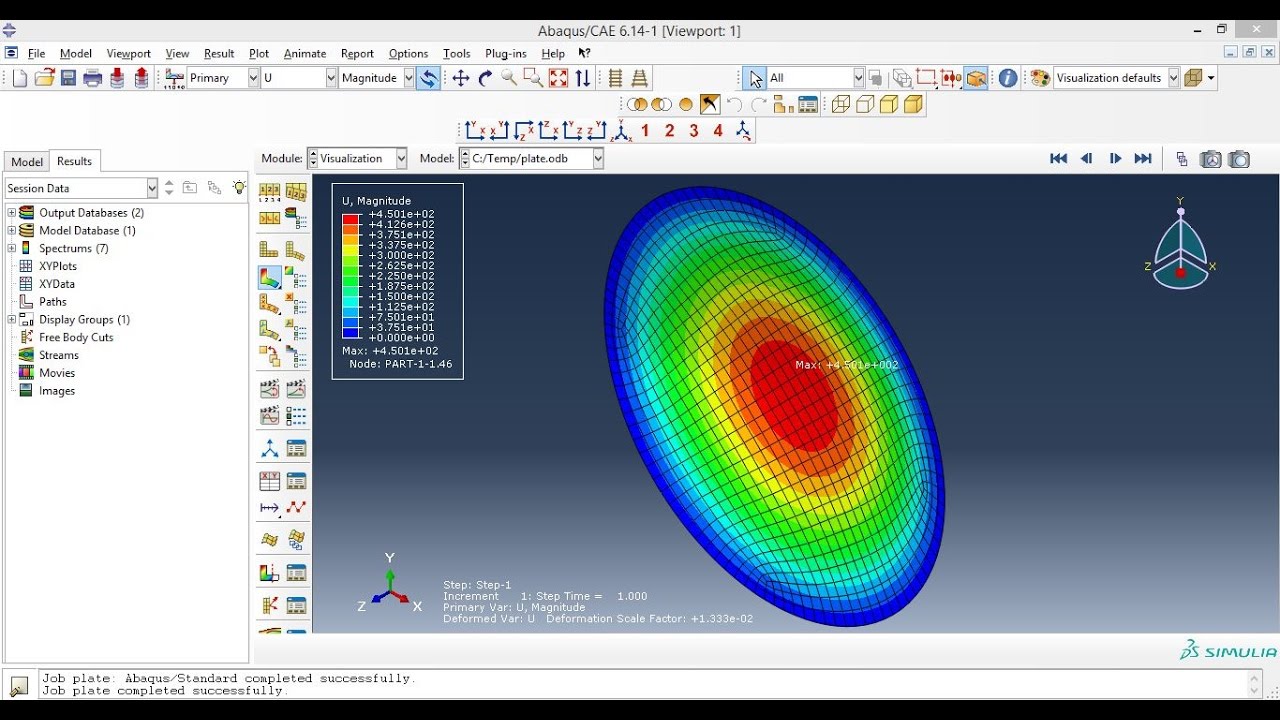Viewport: 1280px width, 720px height.
Task: Click the Animate Time History icon
Action: point(296,389)
